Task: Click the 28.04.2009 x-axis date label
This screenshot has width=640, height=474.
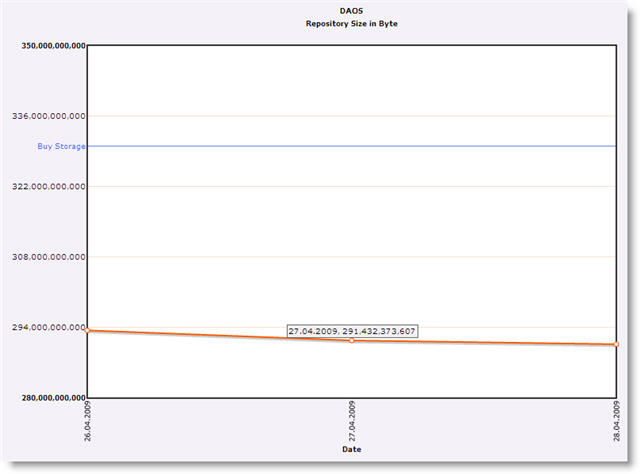Action: (616, 421)
